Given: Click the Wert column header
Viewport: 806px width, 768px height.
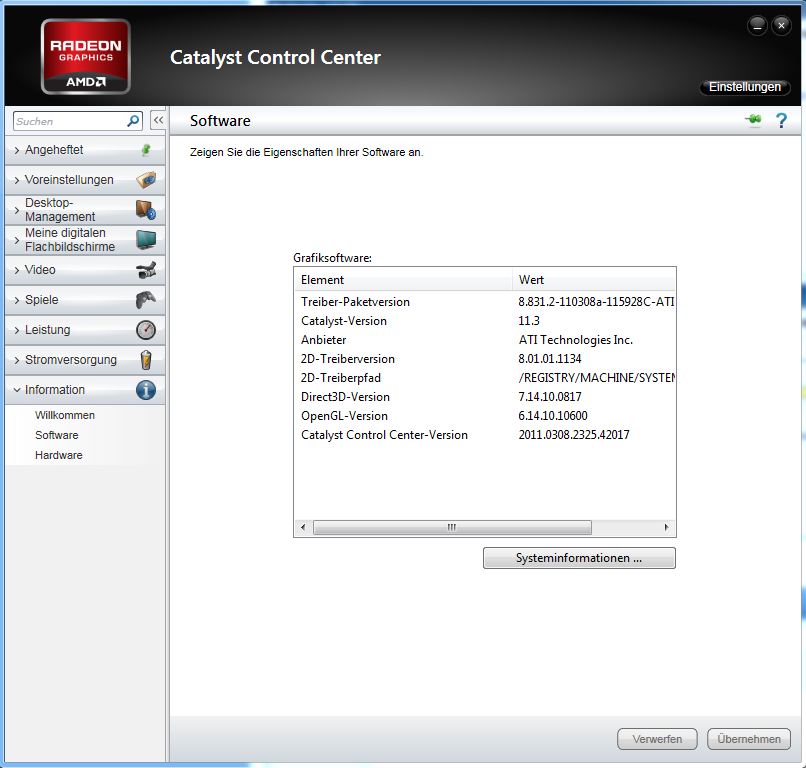Looking at the screenshot, I should (594, 280).
